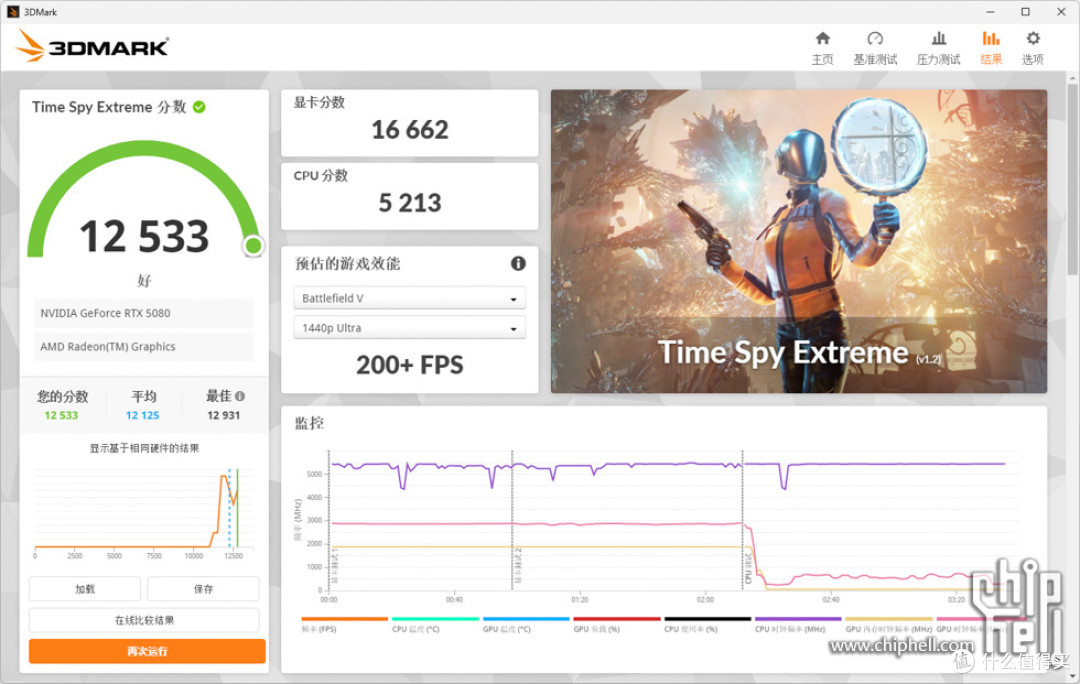Open the Home (主页) tab
Viewport: 1080px width, 684px height.
click(822, 48)
